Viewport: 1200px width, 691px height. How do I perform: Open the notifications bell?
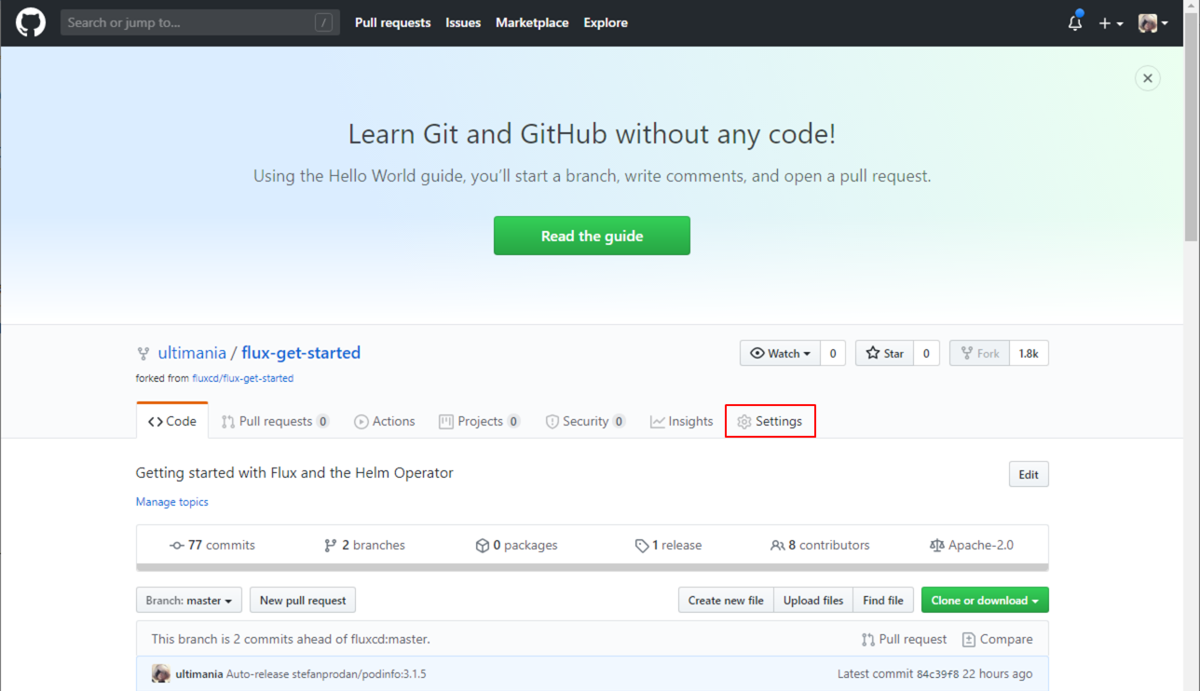click(x=1075, y=22)
